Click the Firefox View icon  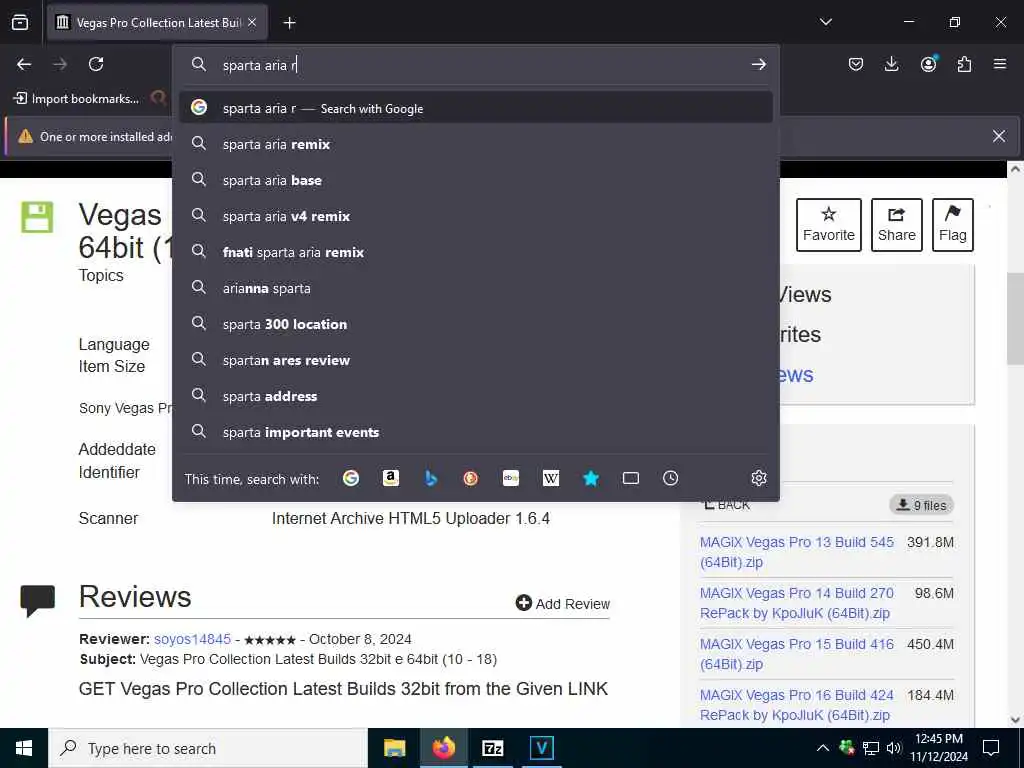coord(20,22)
